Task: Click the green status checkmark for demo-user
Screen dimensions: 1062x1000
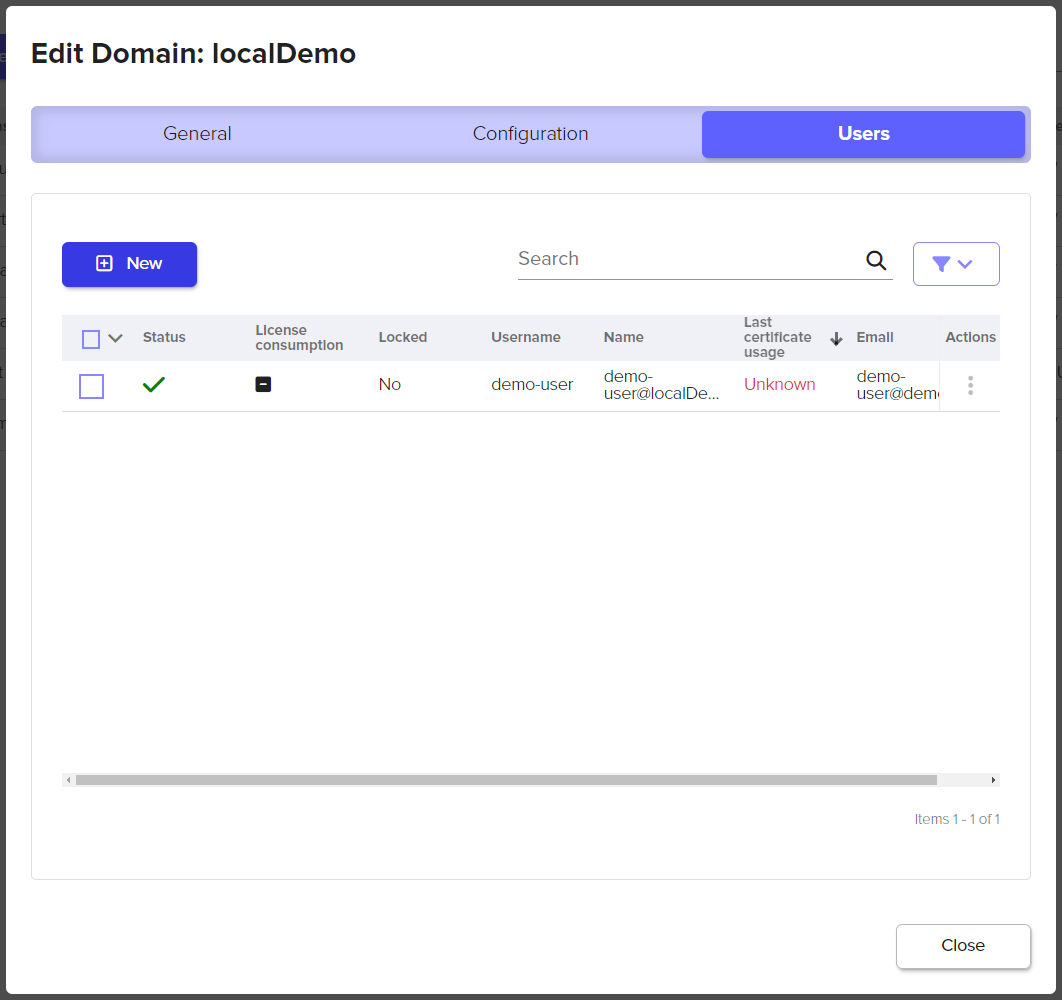Action: tap(153, 385)
